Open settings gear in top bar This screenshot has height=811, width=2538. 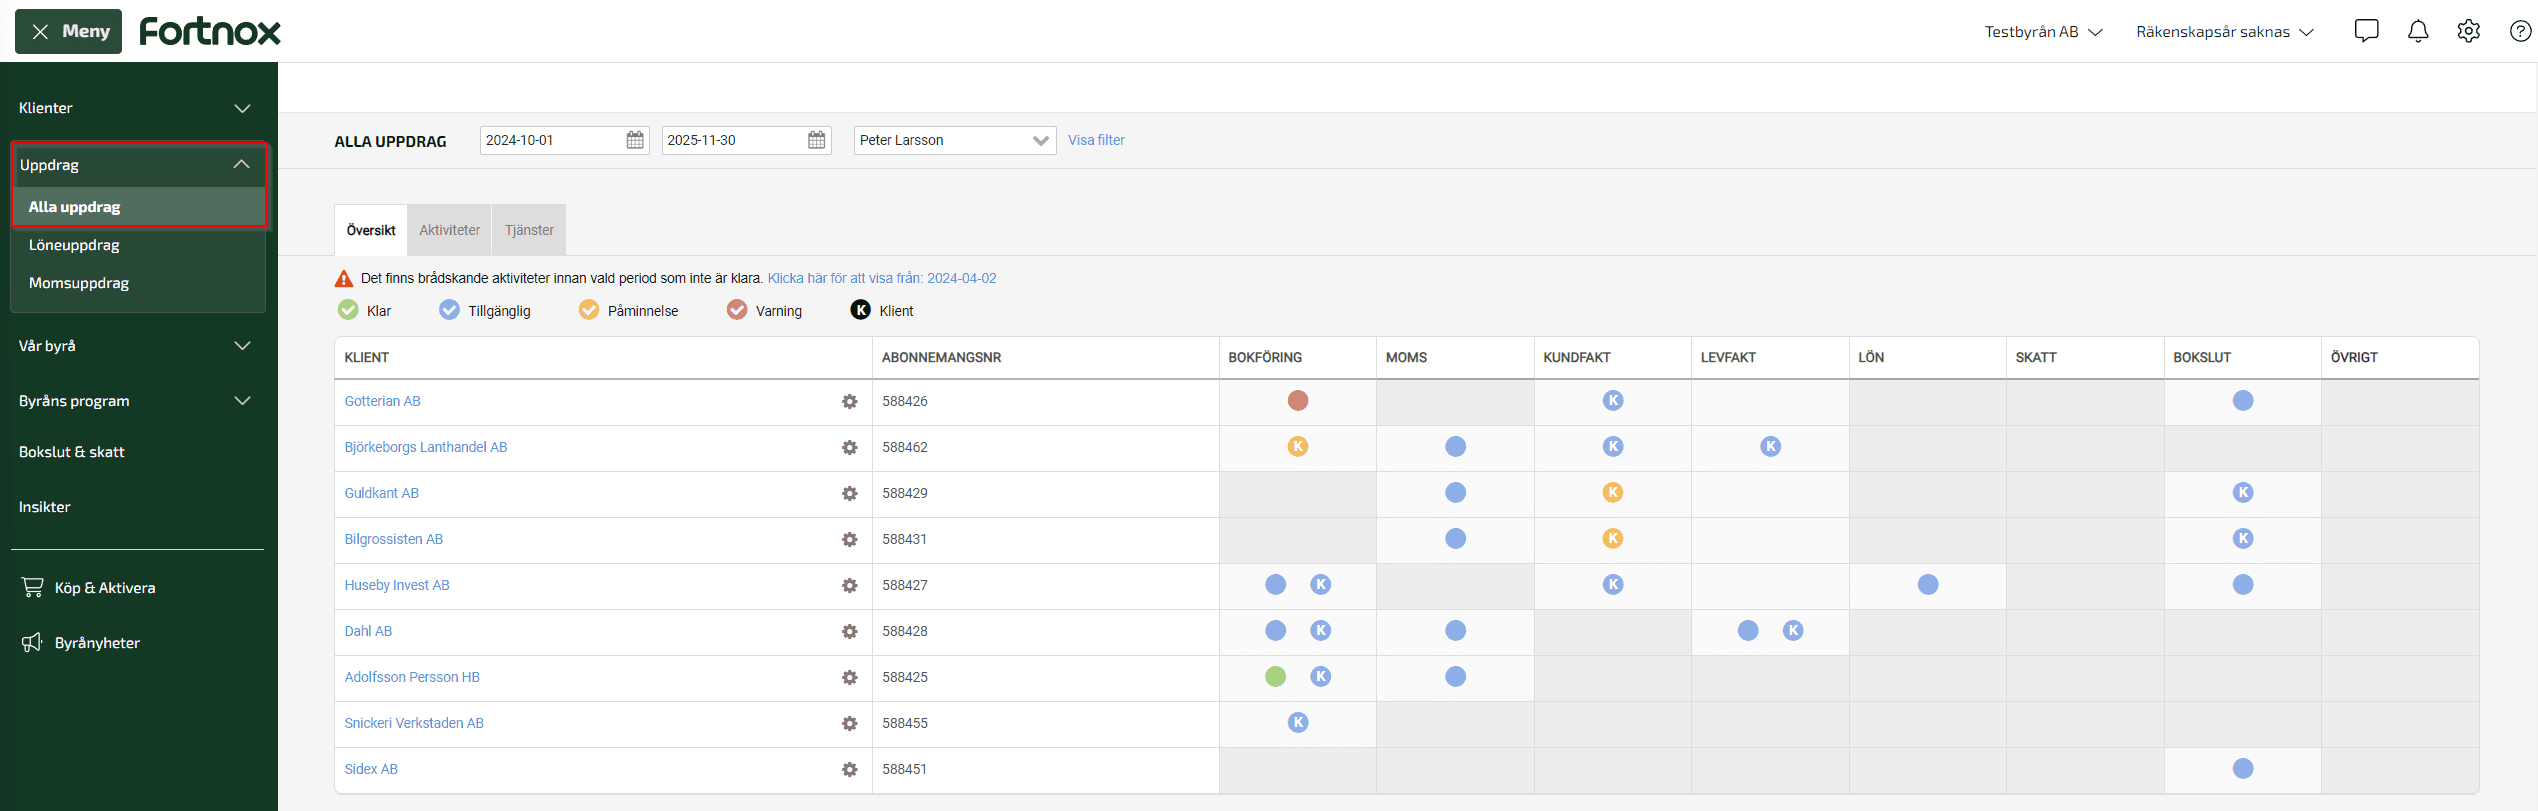[x=2469, y=31]
